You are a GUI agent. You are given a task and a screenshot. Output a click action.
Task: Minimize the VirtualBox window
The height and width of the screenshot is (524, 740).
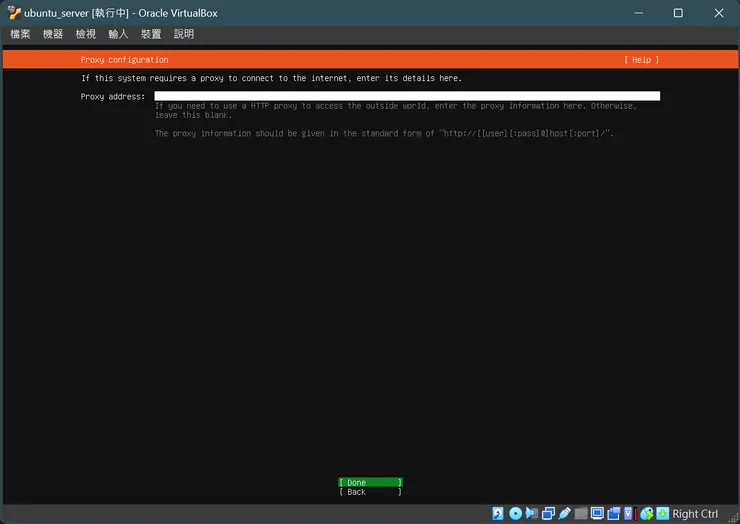639,13
